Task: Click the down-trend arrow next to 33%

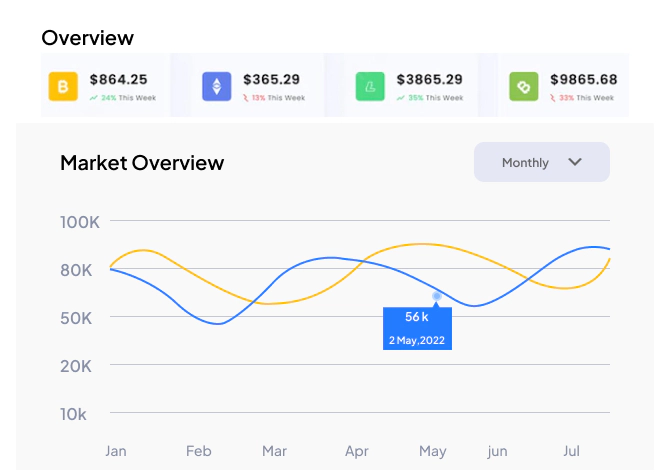Action: (x=553, y=98)
